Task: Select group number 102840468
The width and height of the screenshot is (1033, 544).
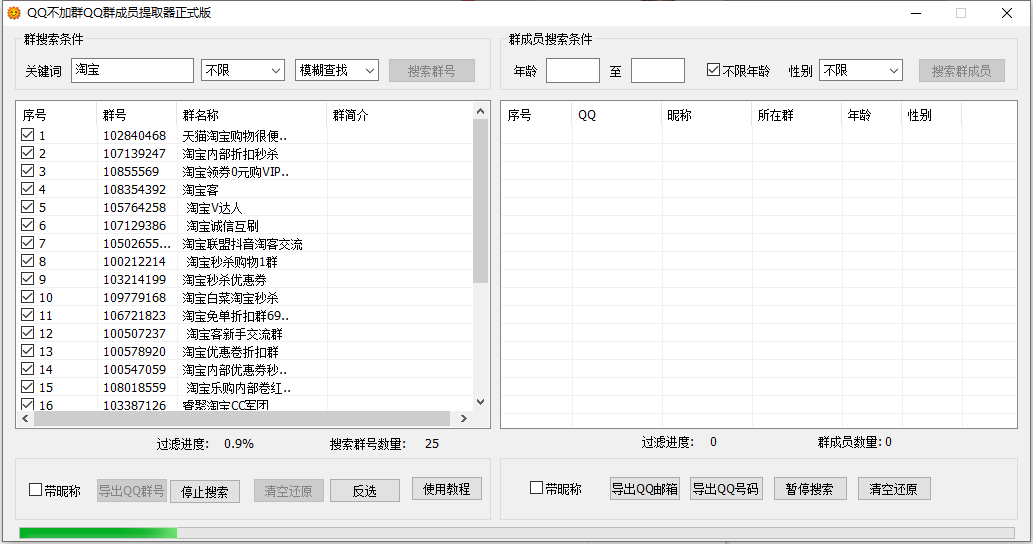Action: pos(134,136)
